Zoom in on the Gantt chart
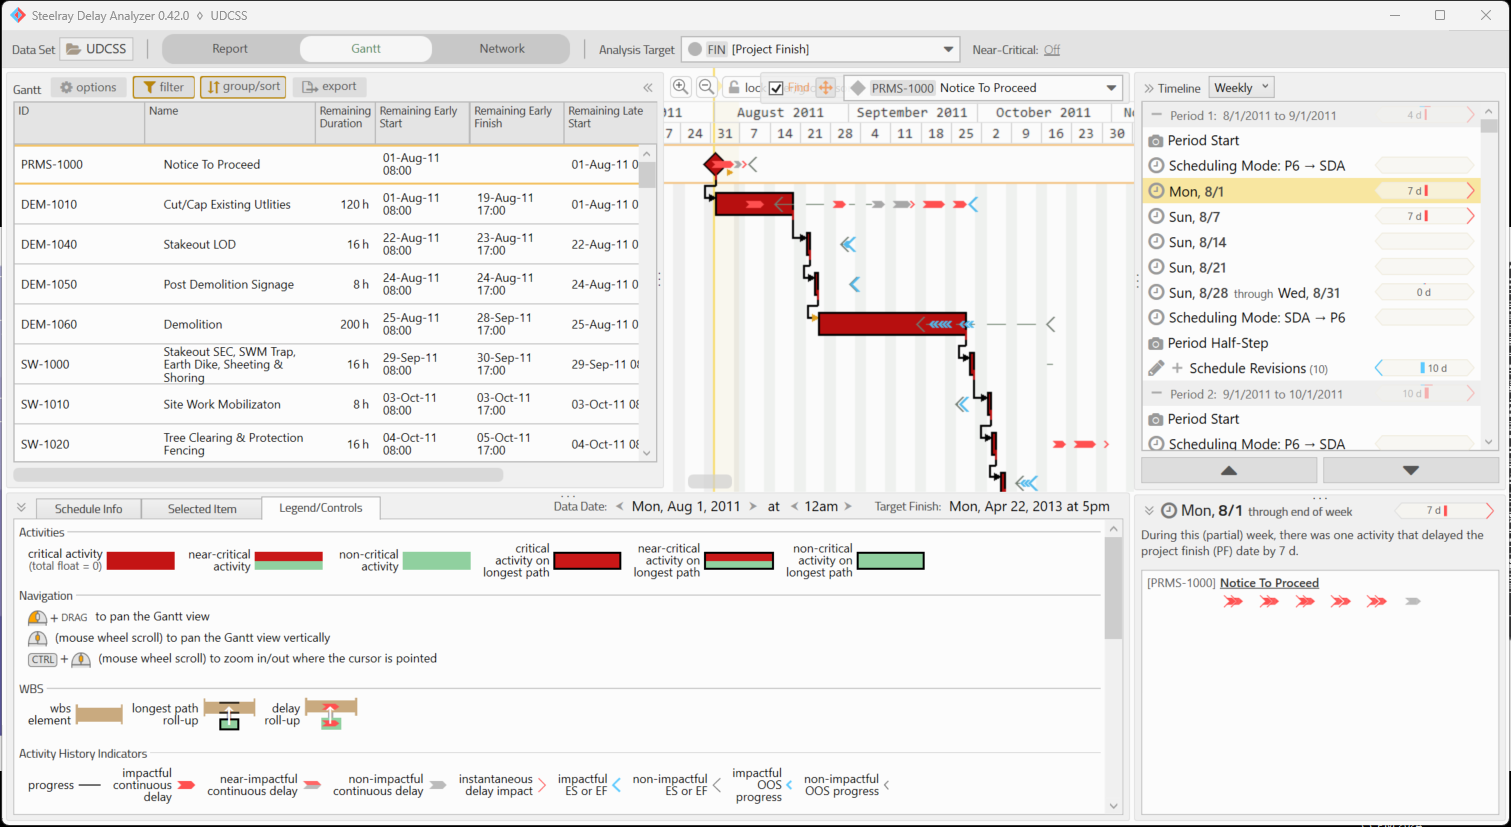This screenshot has width=1511, height=827. [x=680, y=87]
